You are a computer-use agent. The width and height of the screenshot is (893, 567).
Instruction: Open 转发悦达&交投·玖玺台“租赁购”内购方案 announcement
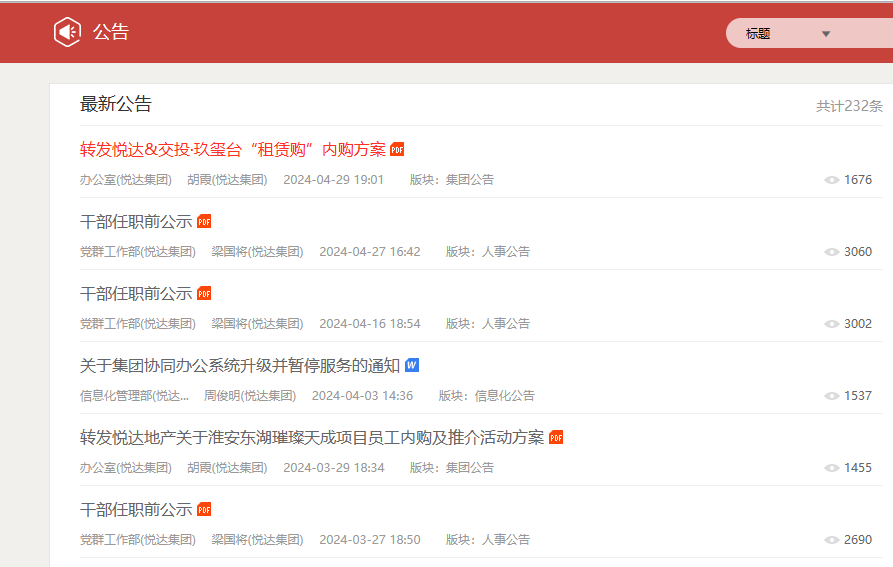232,149
